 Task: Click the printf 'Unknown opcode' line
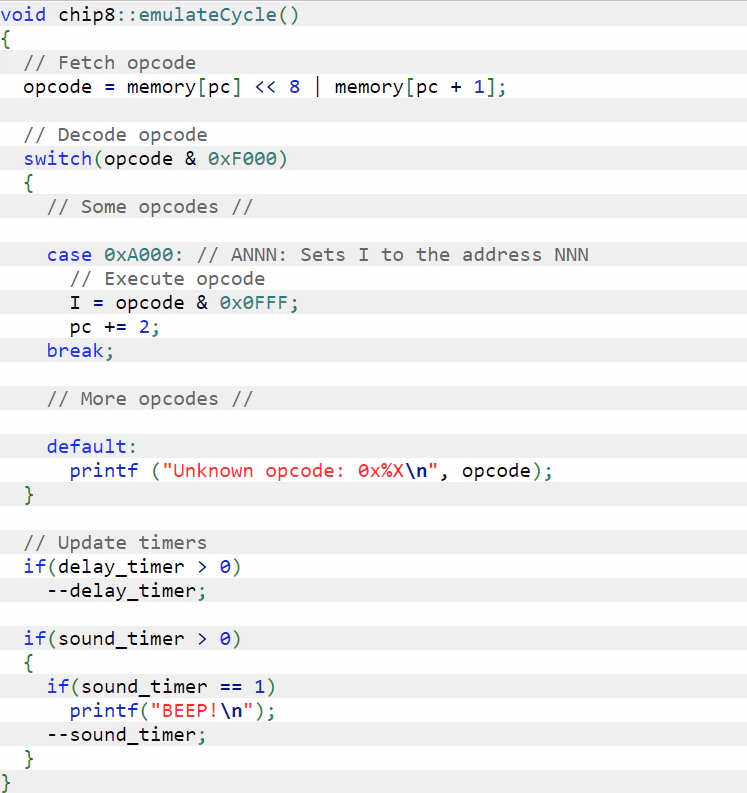(311, 471)
